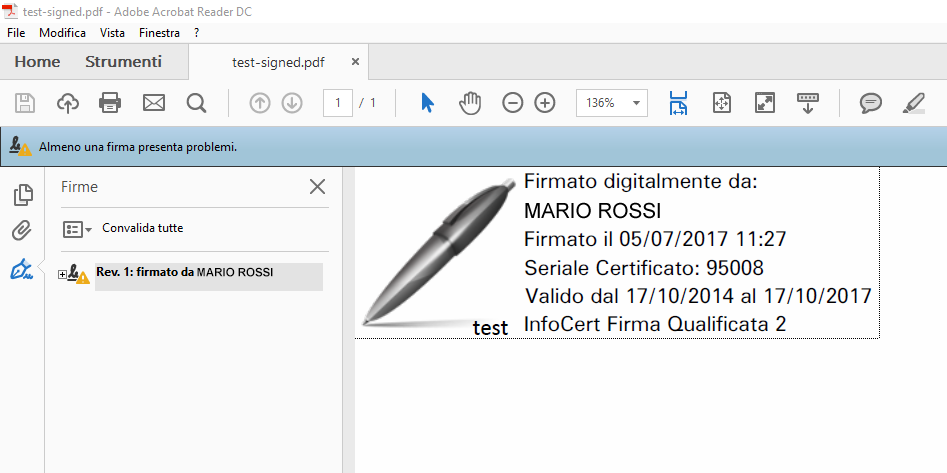Click the Fit one full page icon

[722, 103]
